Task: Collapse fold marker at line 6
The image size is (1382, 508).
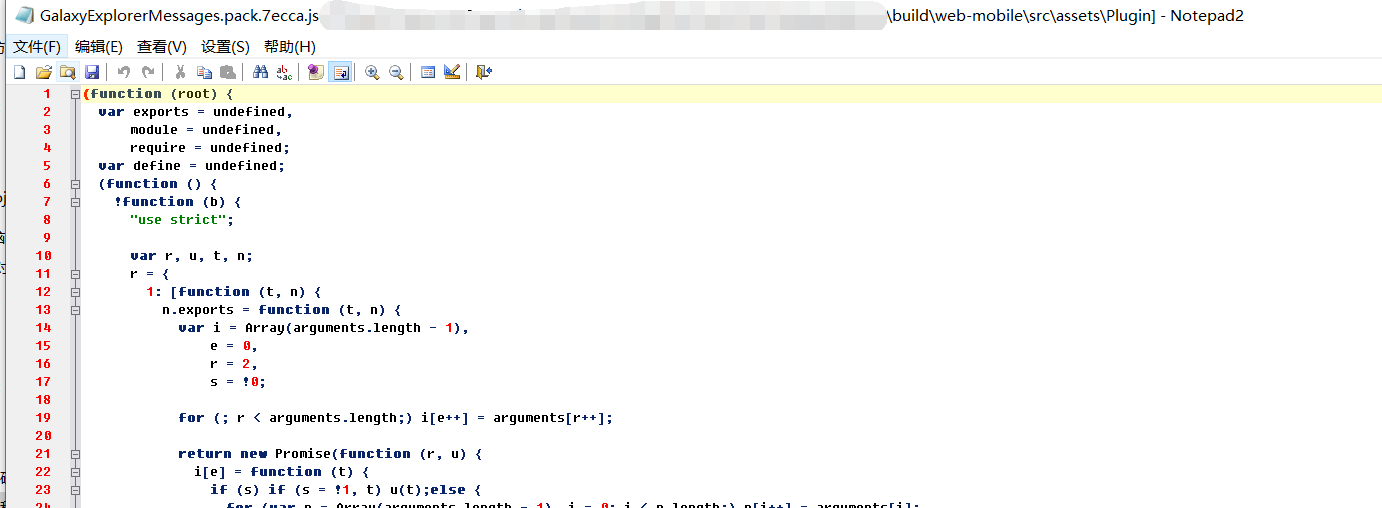Action: pos(75,184)
